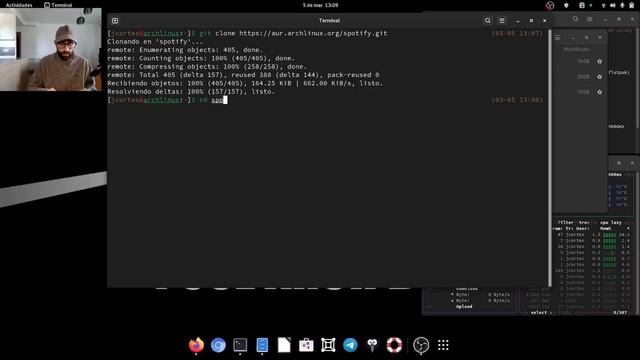Open the front Terminal's hamburger menu

point(502,21)
